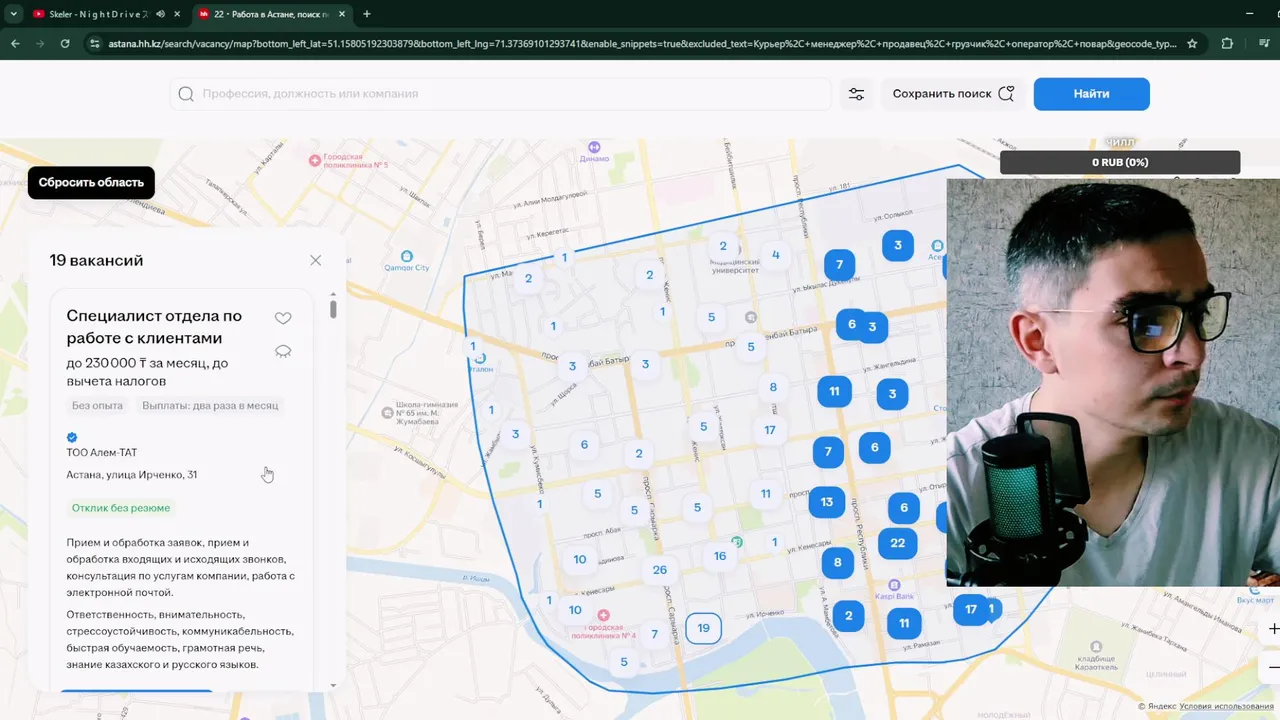The width and height of the screenshot is (1280, 720).
Task: Click Сбросить область button
Action: point(91,182)
